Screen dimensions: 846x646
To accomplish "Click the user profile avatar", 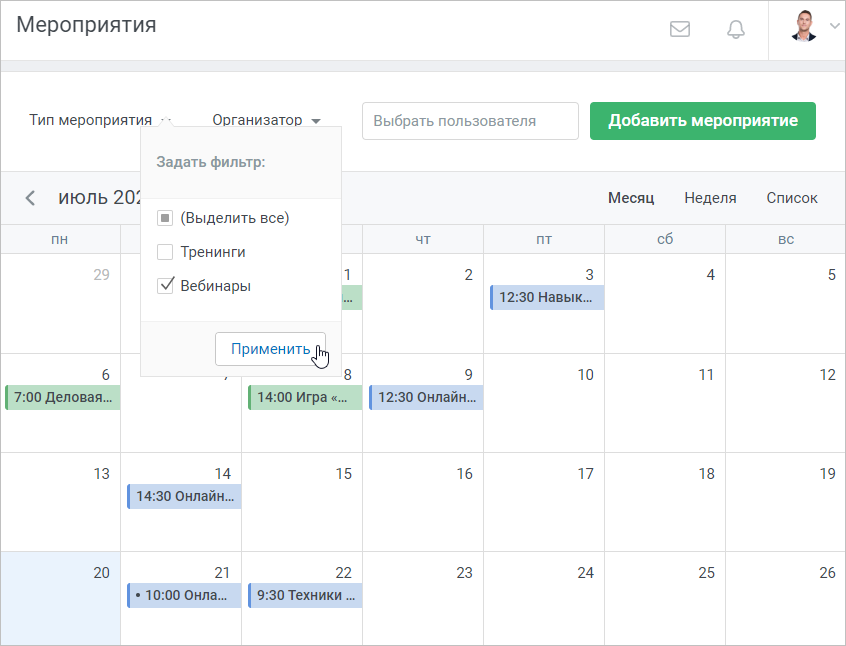I will 803,26.
